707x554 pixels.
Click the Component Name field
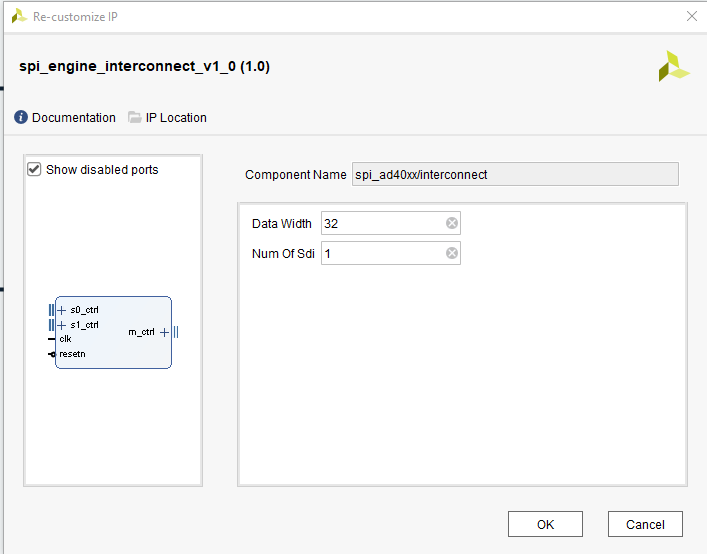click(x=514, y=175)
